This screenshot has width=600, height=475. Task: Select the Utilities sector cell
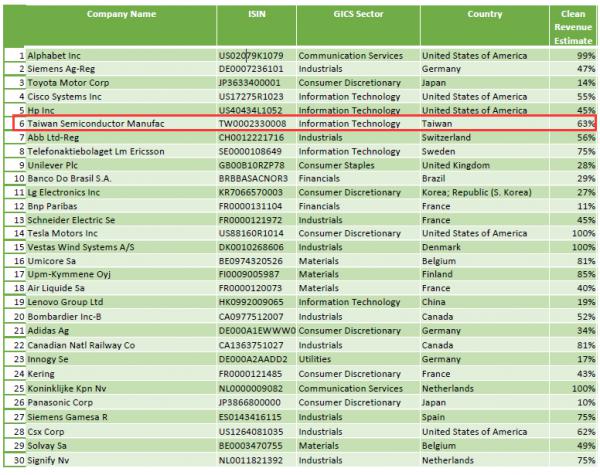(358, 359)
